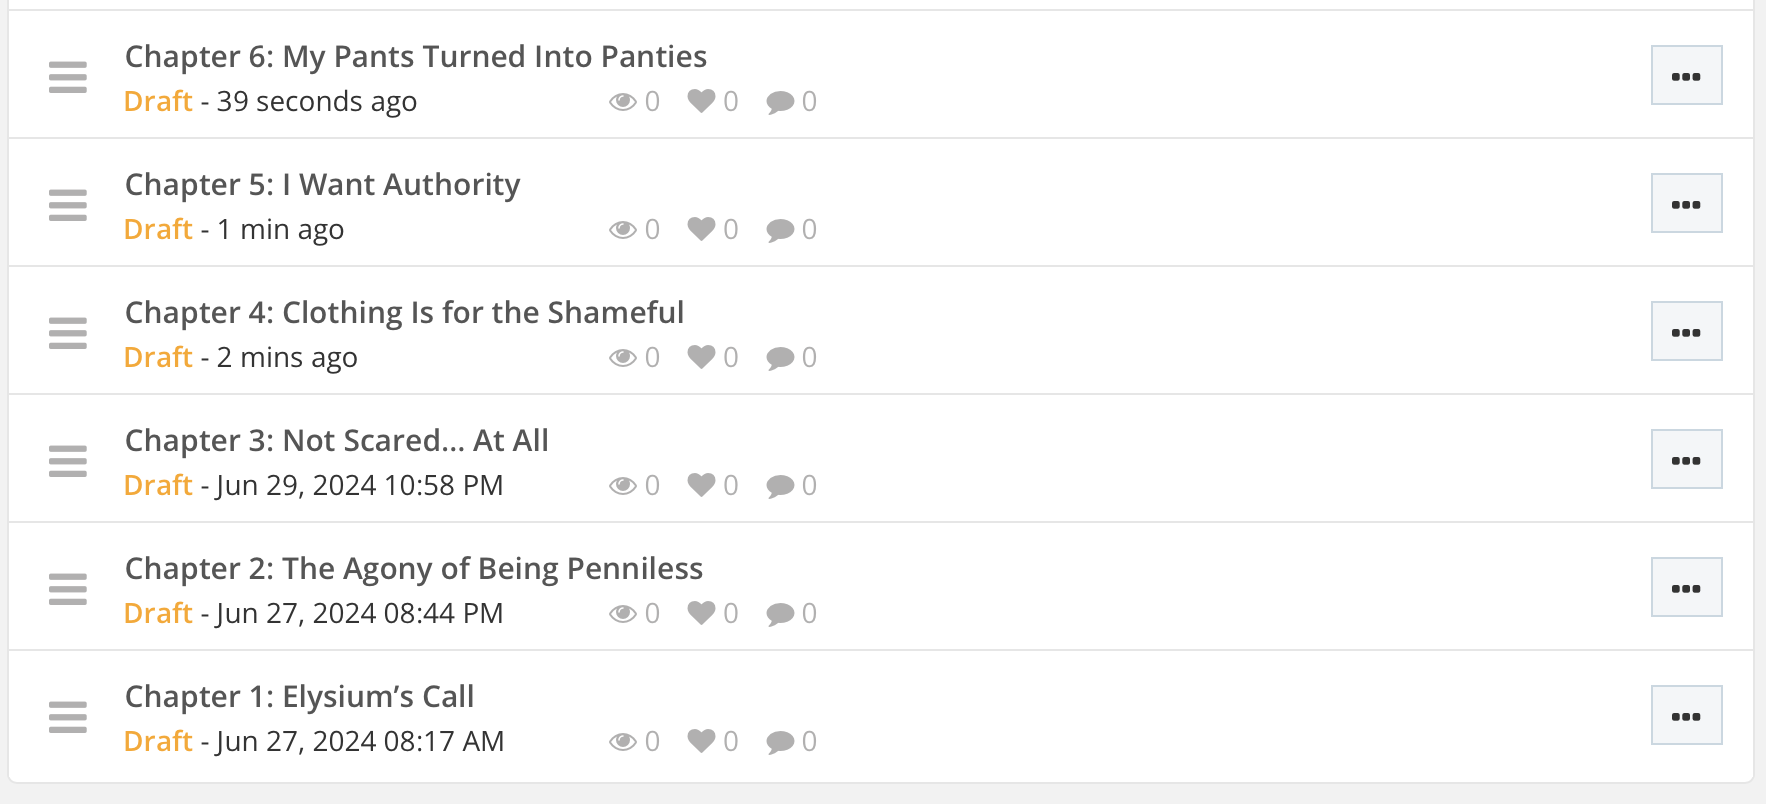Image resolution: width=1766 pixels, height=804 pixels.
Task: Click comments bubble icon on Chapter 3
Action: point(780,486)
